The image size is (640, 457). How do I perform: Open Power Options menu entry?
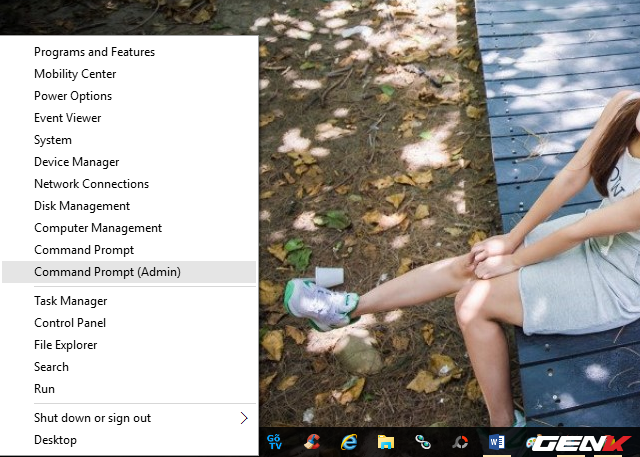(129, 96)
